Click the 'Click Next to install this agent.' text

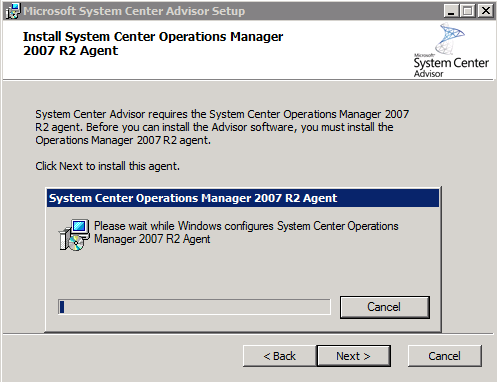tap(107, 166)
